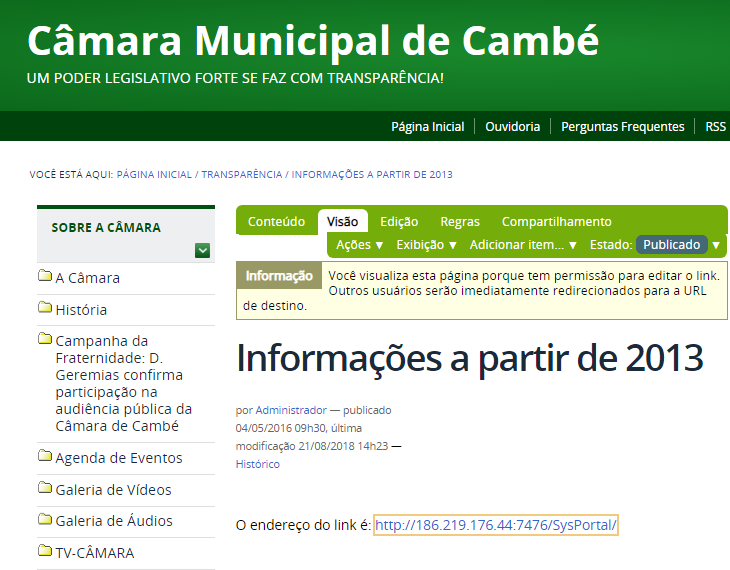This screenshot has height=570, width=730.
Task: Click the folder icon beside A Câmara
Action: (x=45, y=277)
